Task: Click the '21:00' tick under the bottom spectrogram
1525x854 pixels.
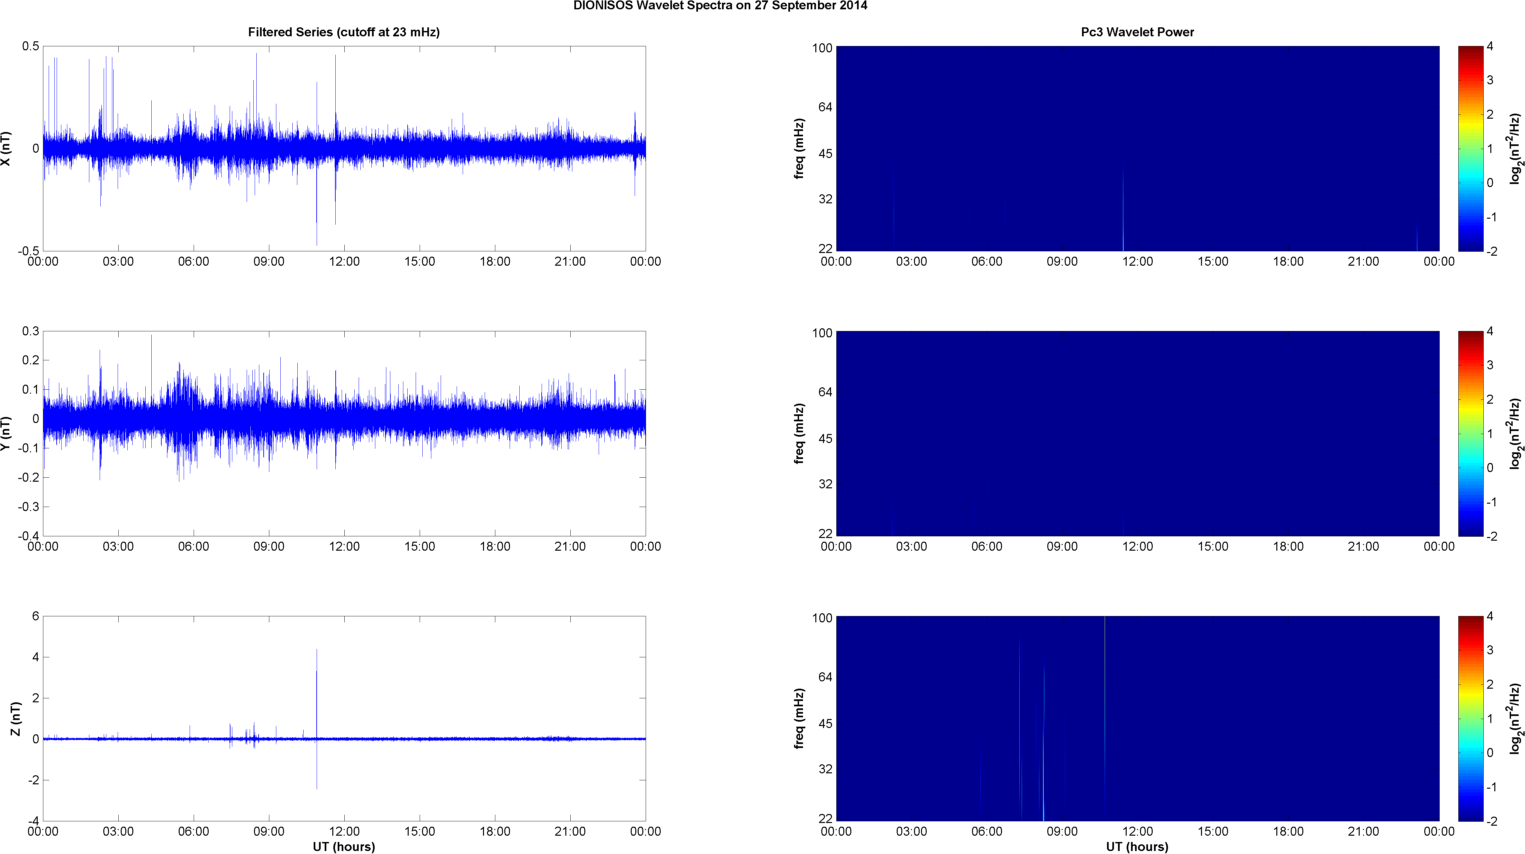Action: [1363, 831]
